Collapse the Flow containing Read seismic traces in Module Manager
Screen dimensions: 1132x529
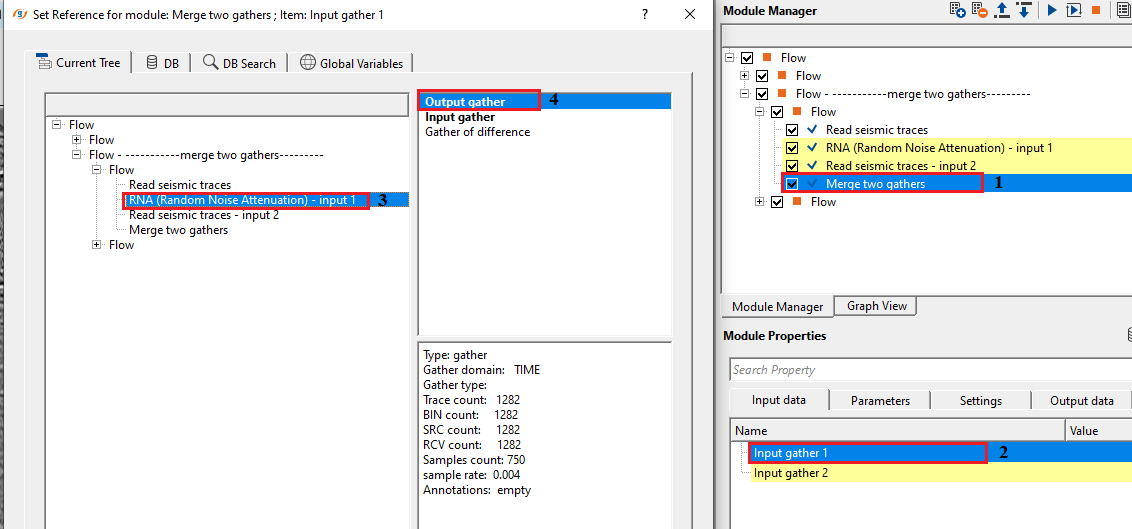tap(760, 112)
